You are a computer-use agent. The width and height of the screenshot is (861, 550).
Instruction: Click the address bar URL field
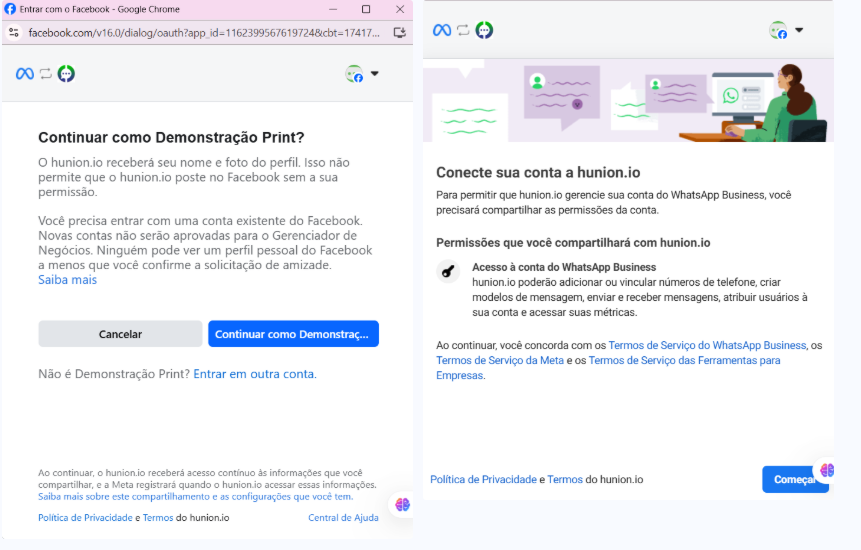[x=204, y=32]
